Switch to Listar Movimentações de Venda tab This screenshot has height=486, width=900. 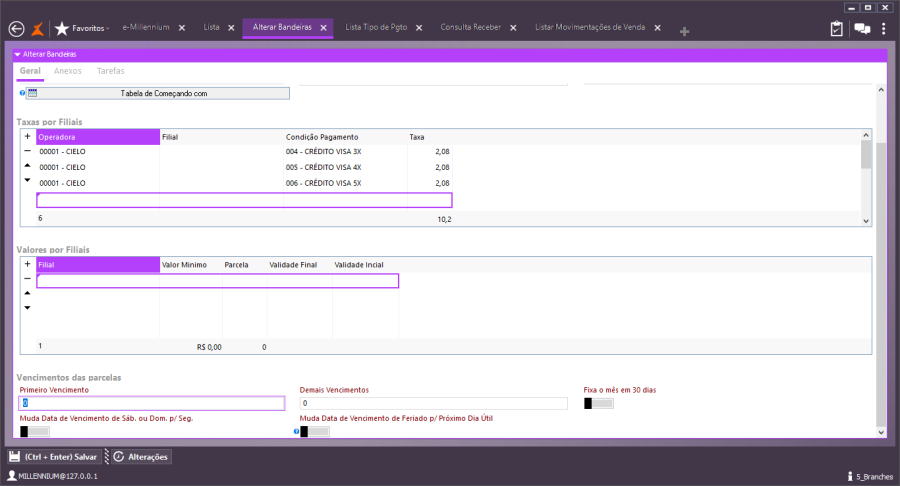590,27
